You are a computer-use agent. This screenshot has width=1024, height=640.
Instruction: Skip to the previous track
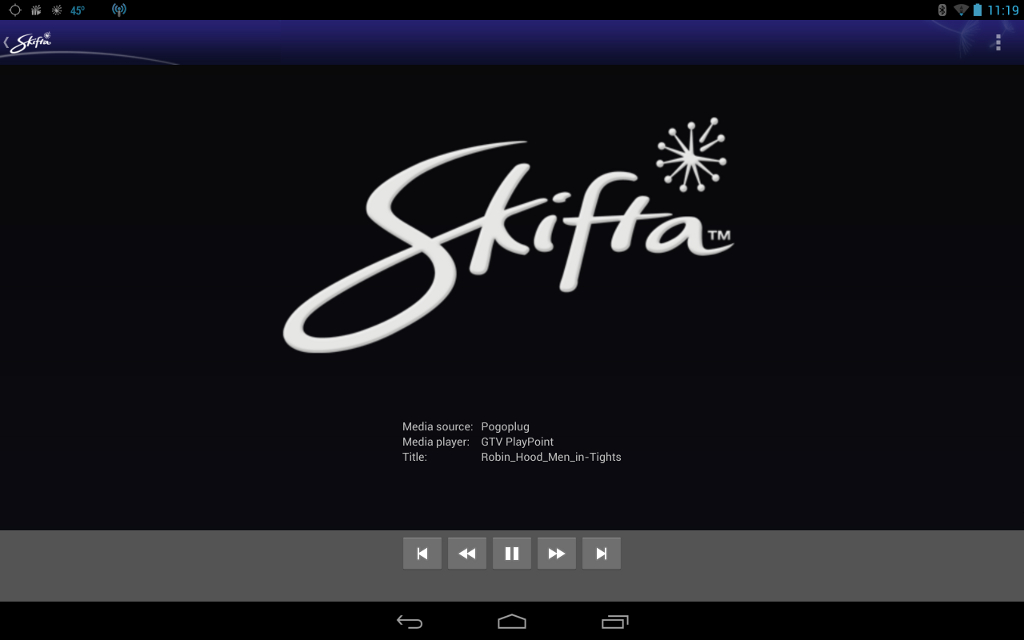[x=422, y=553]
